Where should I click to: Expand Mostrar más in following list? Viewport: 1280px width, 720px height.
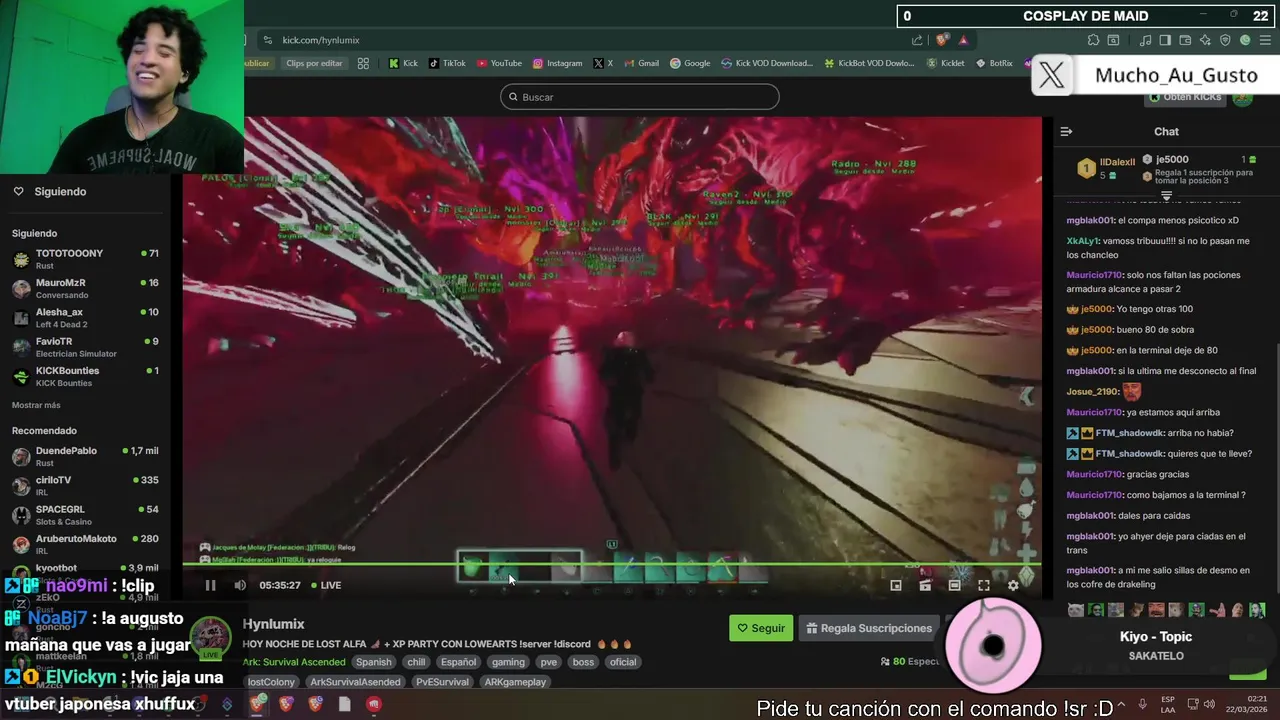pos(36,405)
